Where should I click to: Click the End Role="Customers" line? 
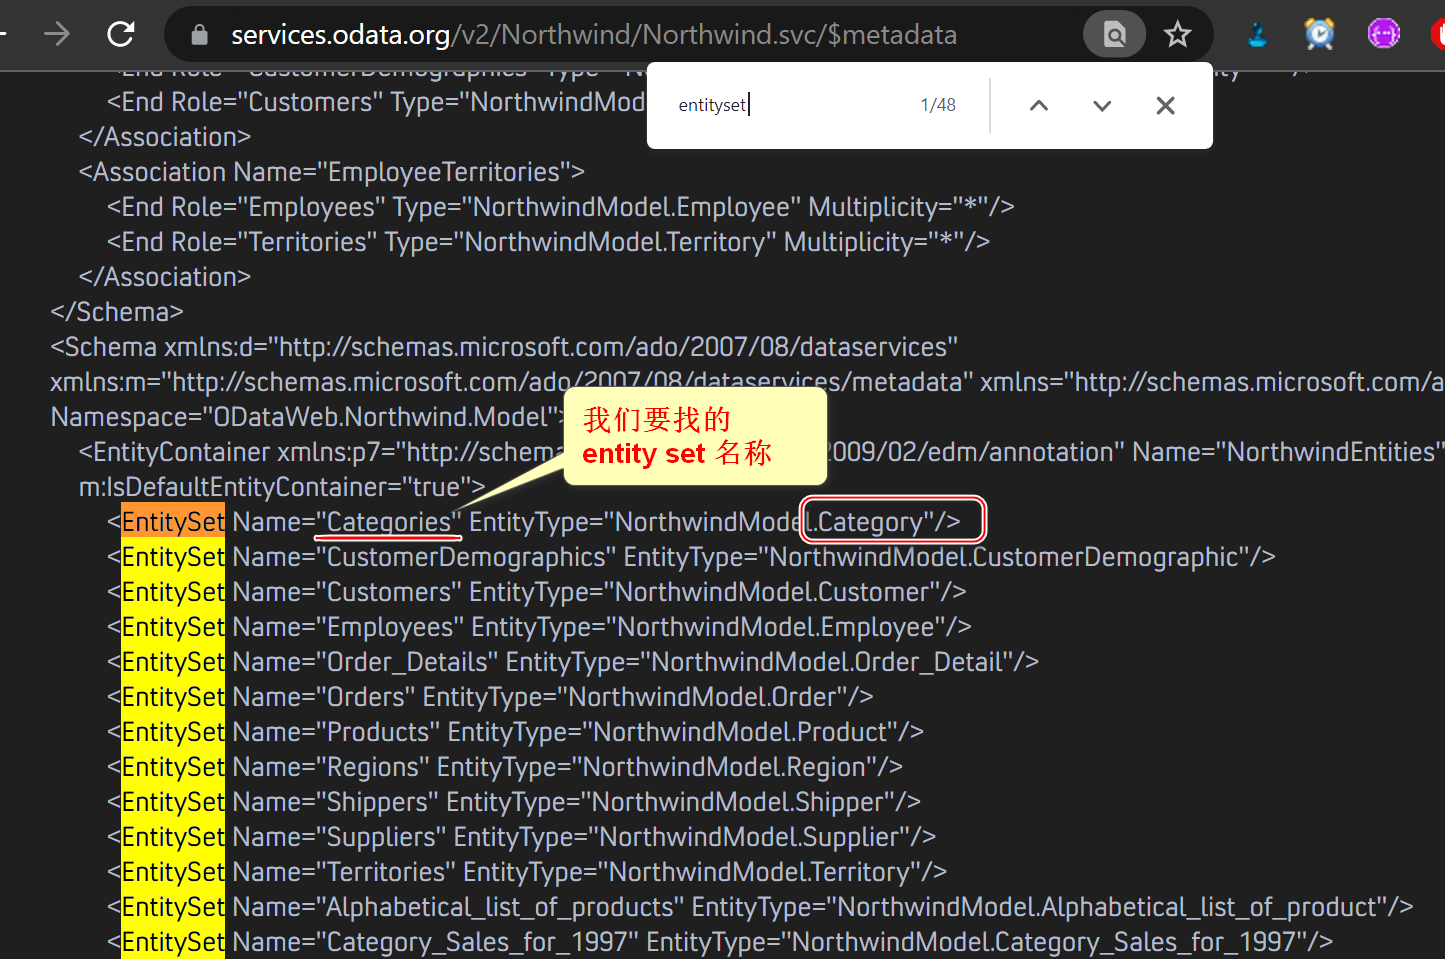pos(376,102)
